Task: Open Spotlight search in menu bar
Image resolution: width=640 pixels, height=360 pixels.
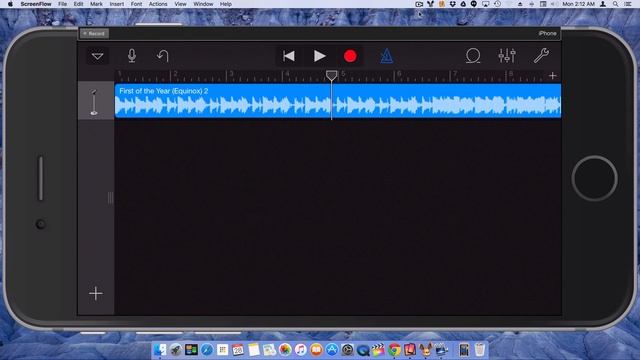Action: pyautogui.click(x=616, y=4)
